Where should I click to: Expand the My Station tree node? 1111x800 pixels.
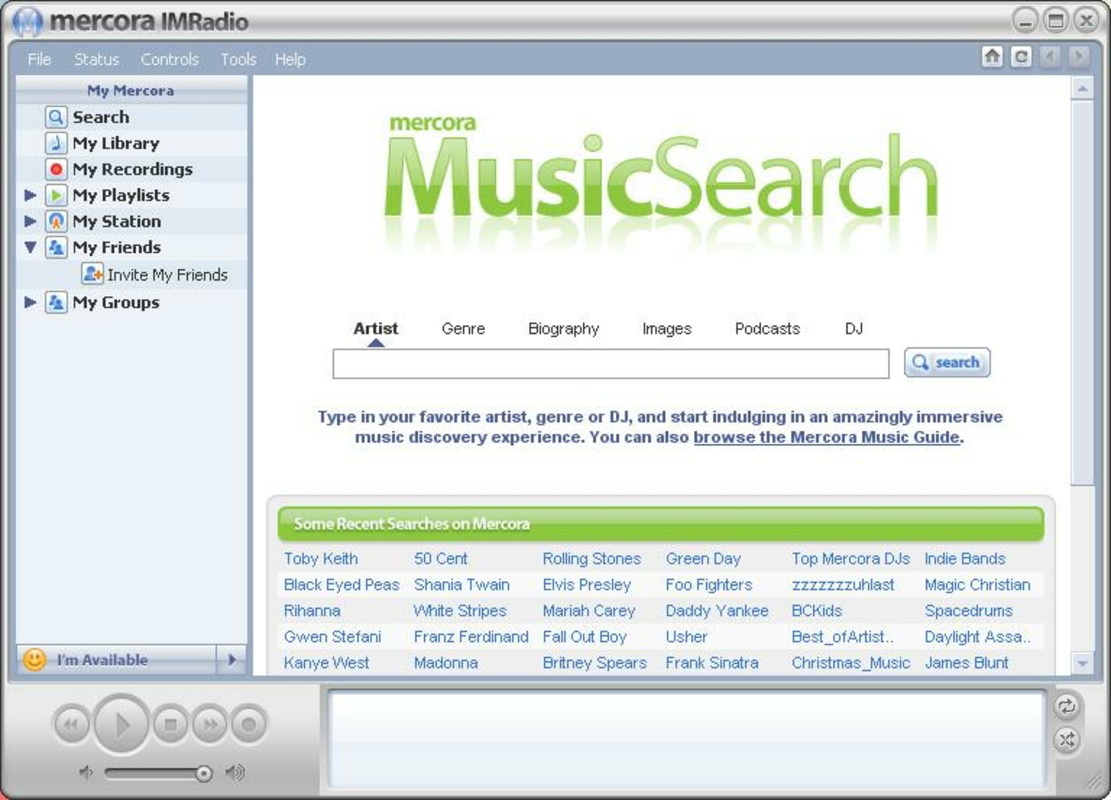(x=30, y=221)
